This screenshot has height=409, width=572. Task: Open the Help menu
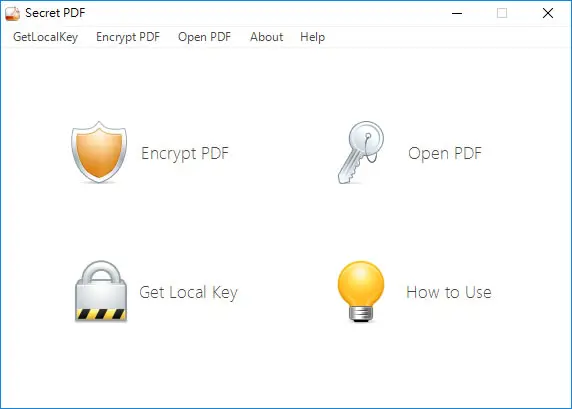[x=313, y=37]
